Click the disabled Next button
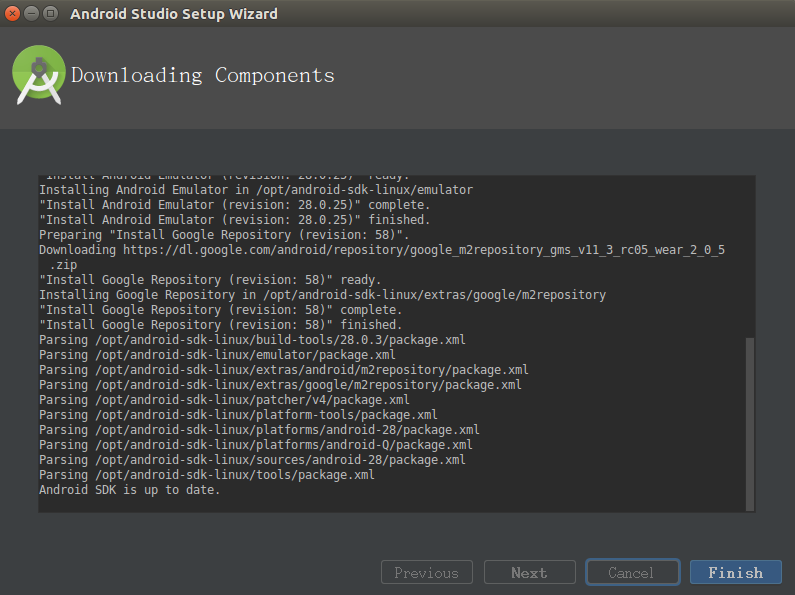The image size is (795, 595). pyautogui.click(x=529, y=573)
